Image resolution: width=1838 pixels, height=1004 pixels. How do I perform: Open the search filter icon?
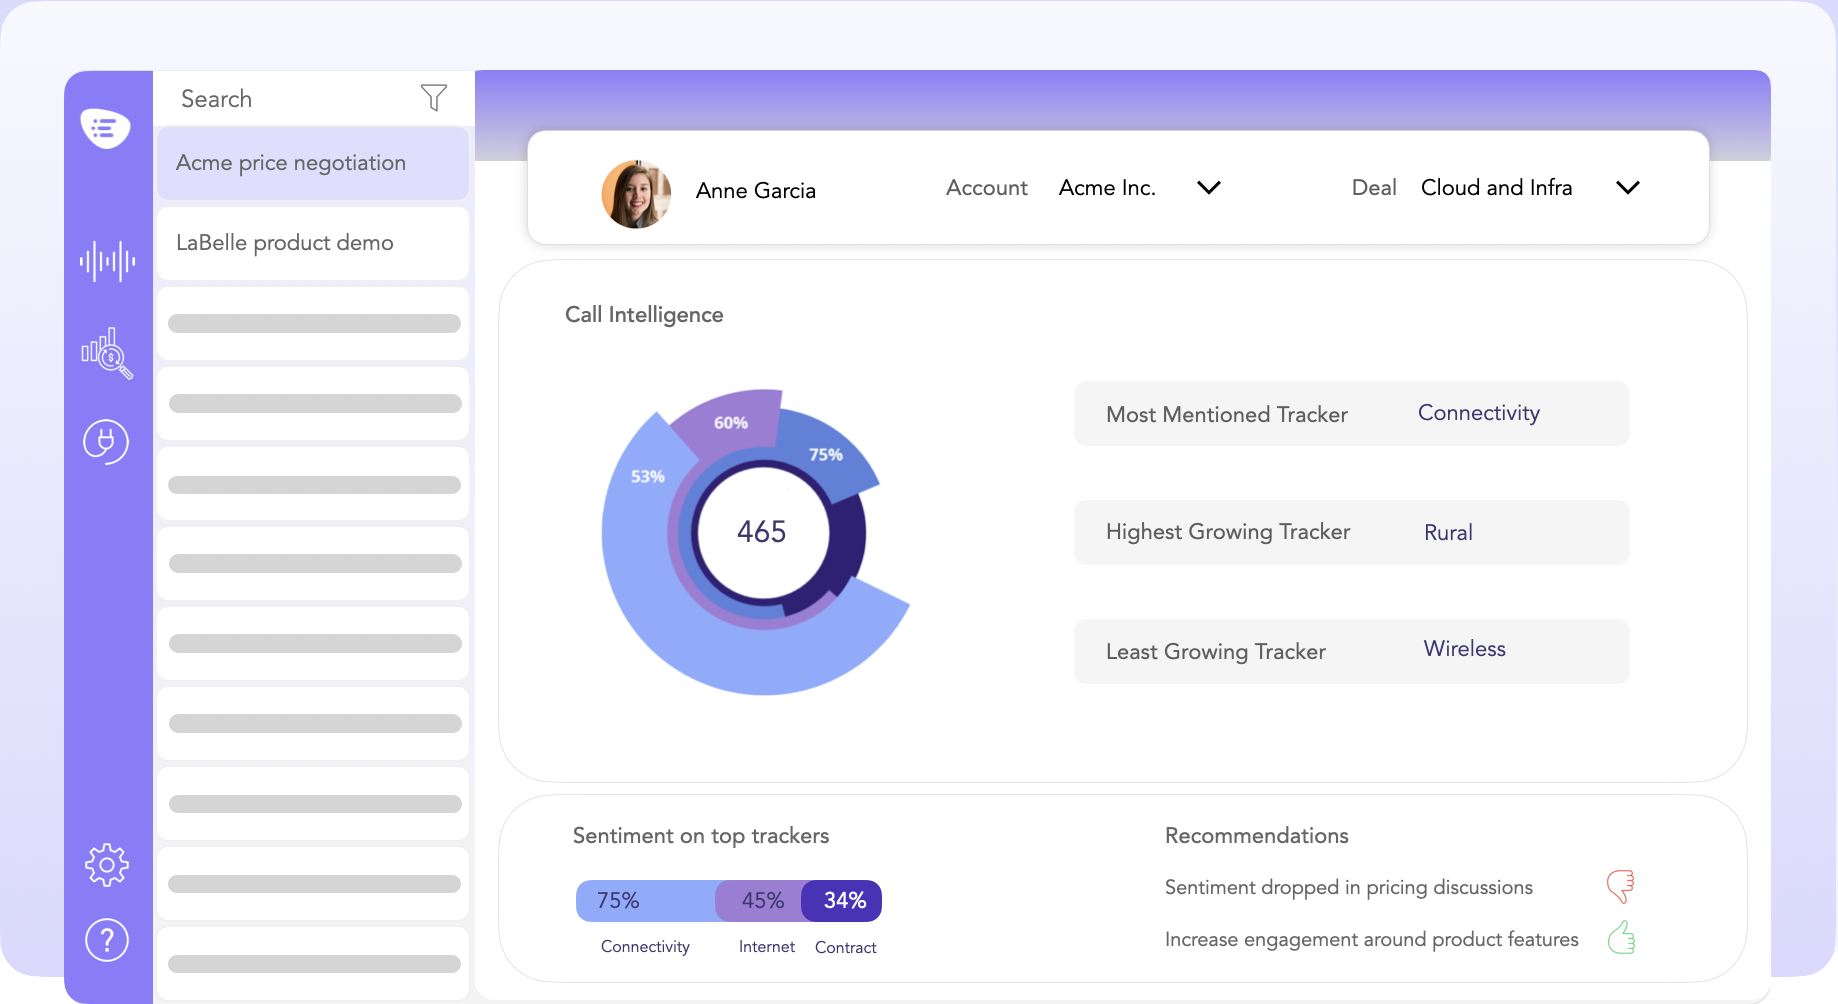coord(433,97)
